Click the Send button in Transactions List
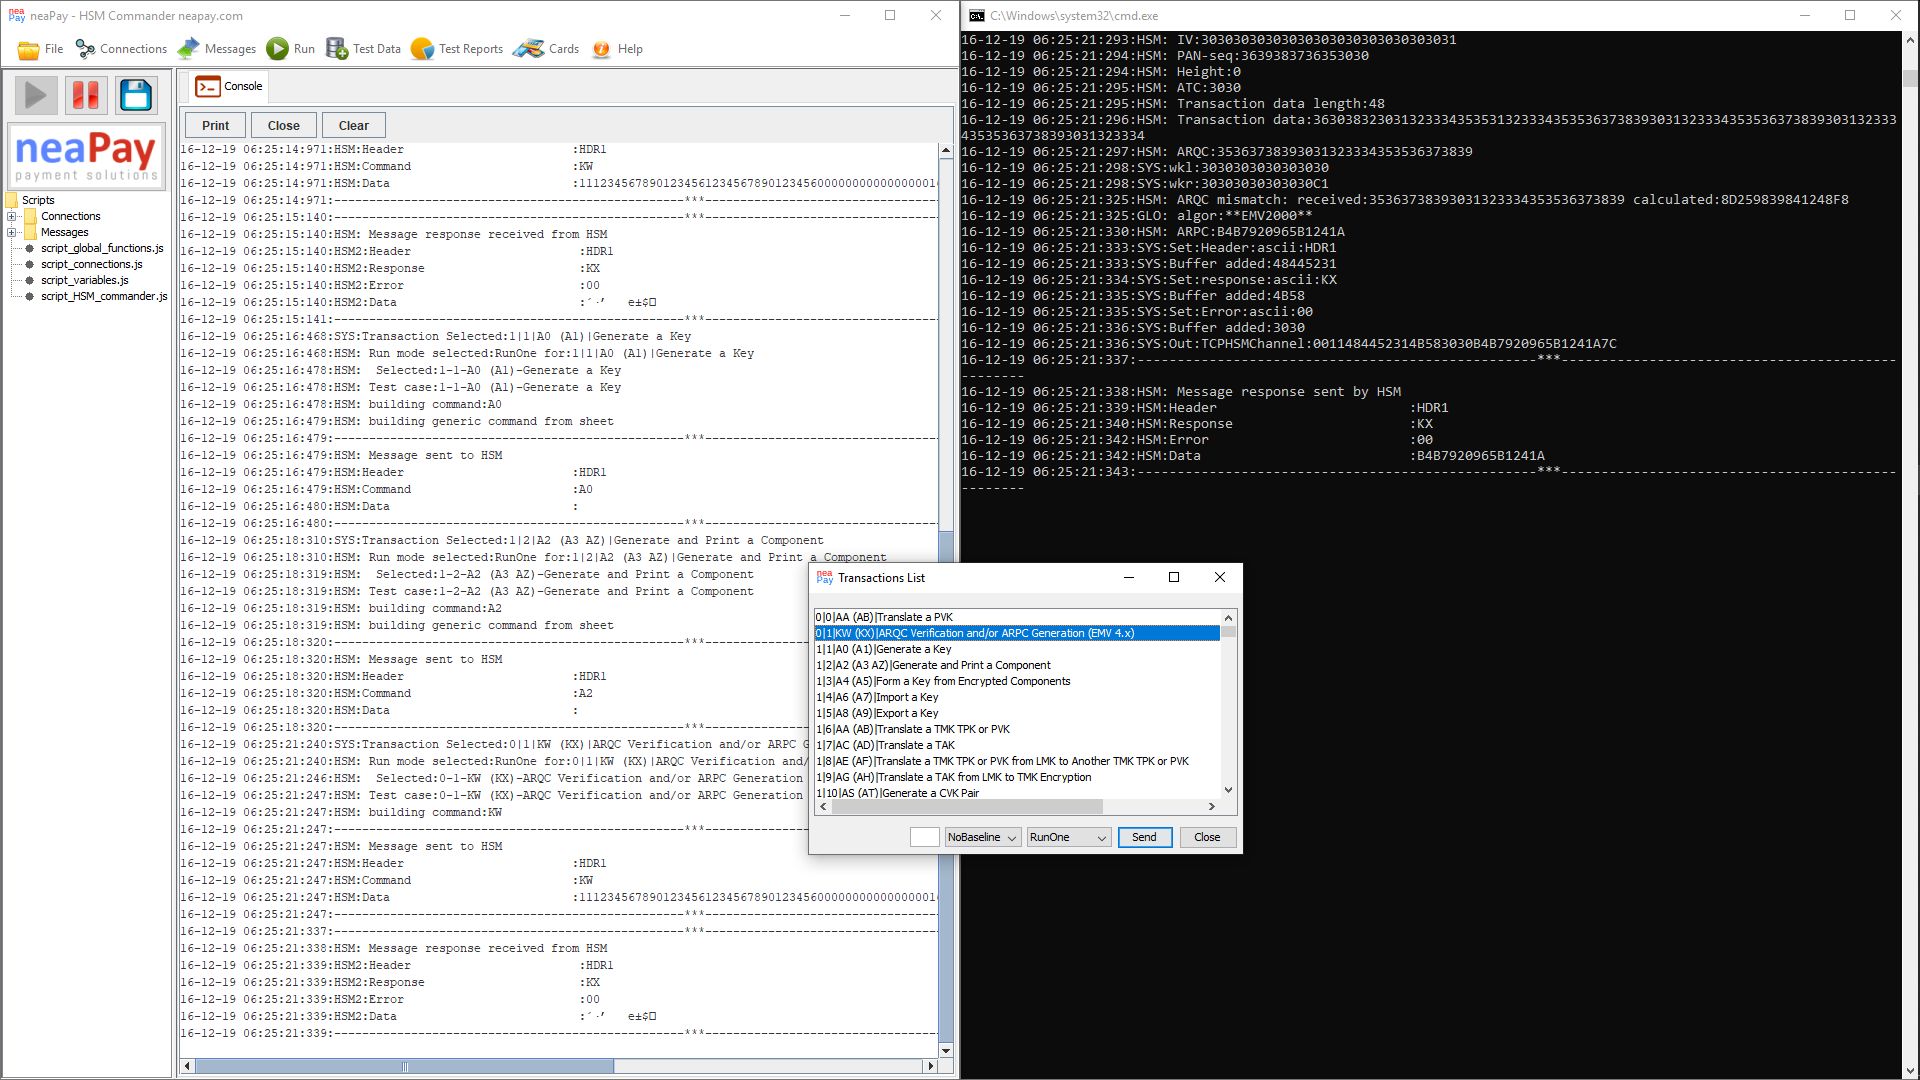The height and width of the screenshot is (1080, 1920). (x=1144, y=837)
